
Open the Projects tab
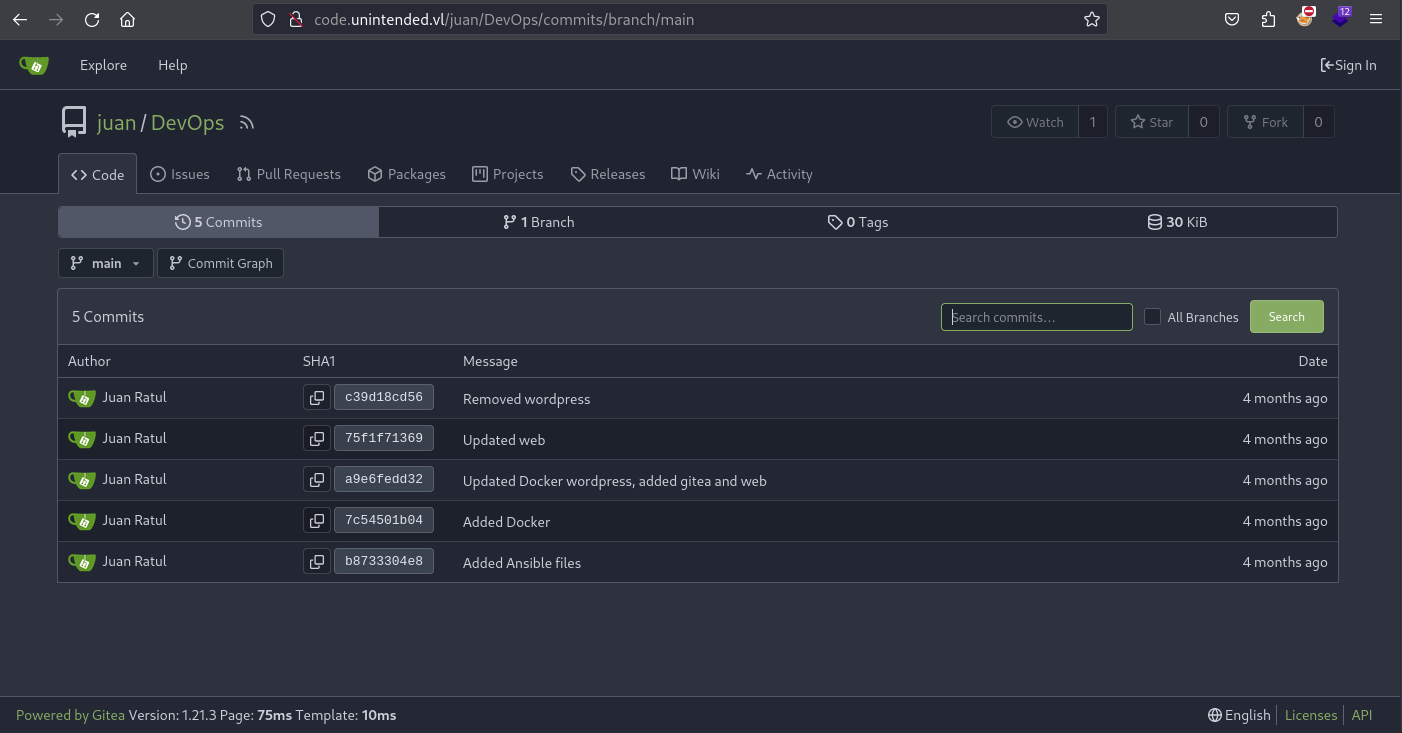click(508, 174)
